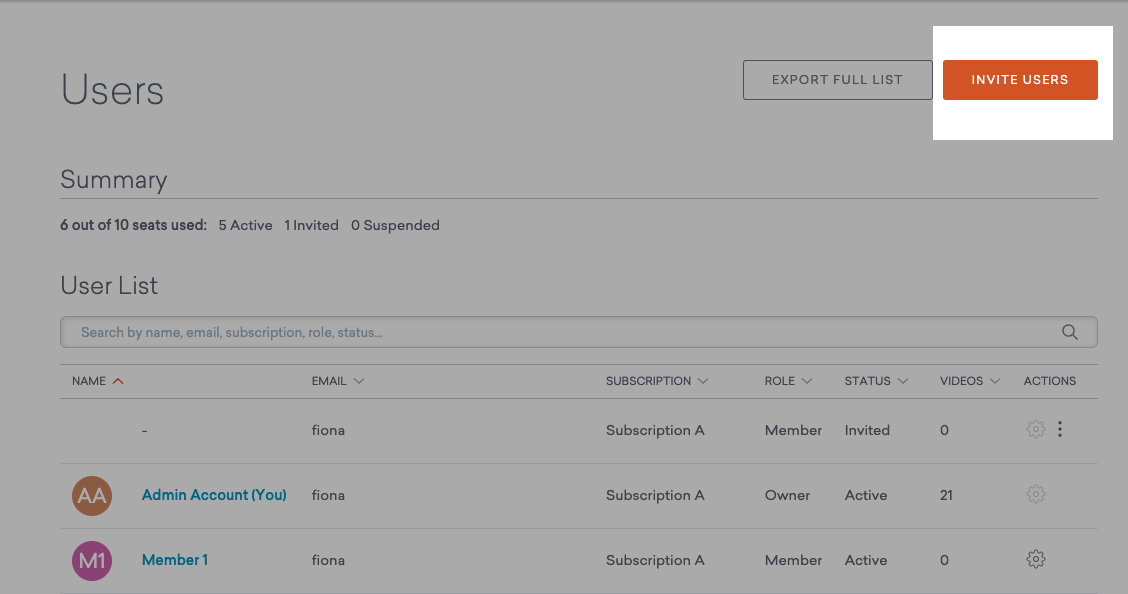Sort by Videos column
This screenshot has height=594, width=1128.
(x=995, y=381)
